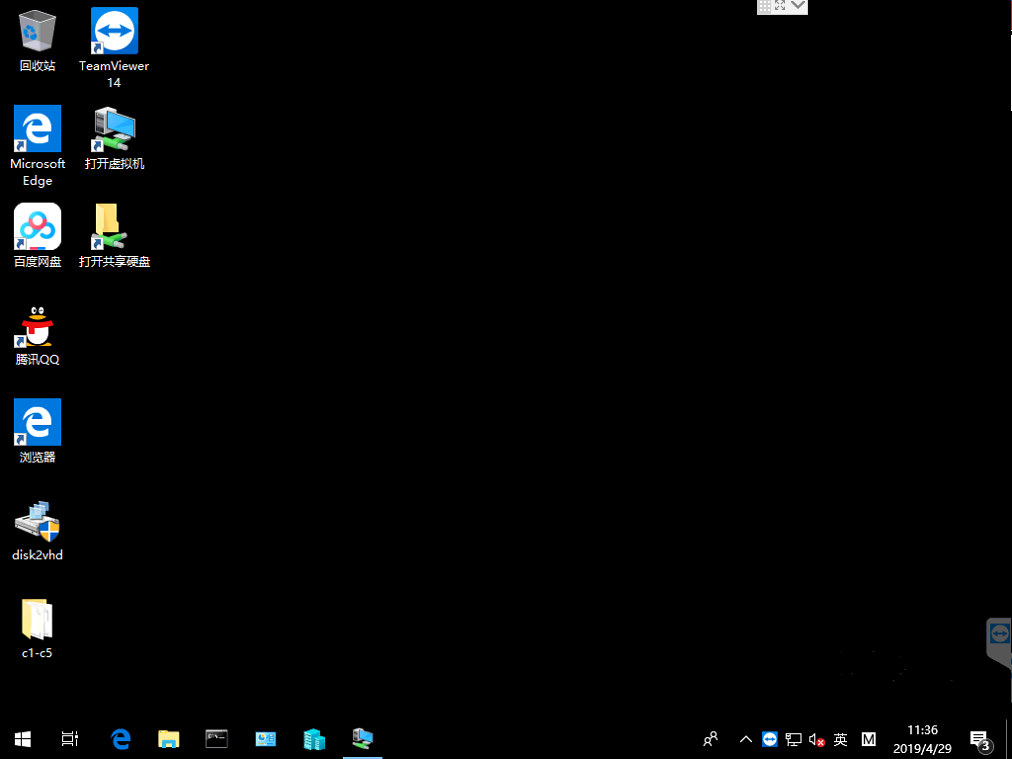The image size is (1012, 759).
Task: Click the TeamViewer tray icon
Action: pos(769,739)
